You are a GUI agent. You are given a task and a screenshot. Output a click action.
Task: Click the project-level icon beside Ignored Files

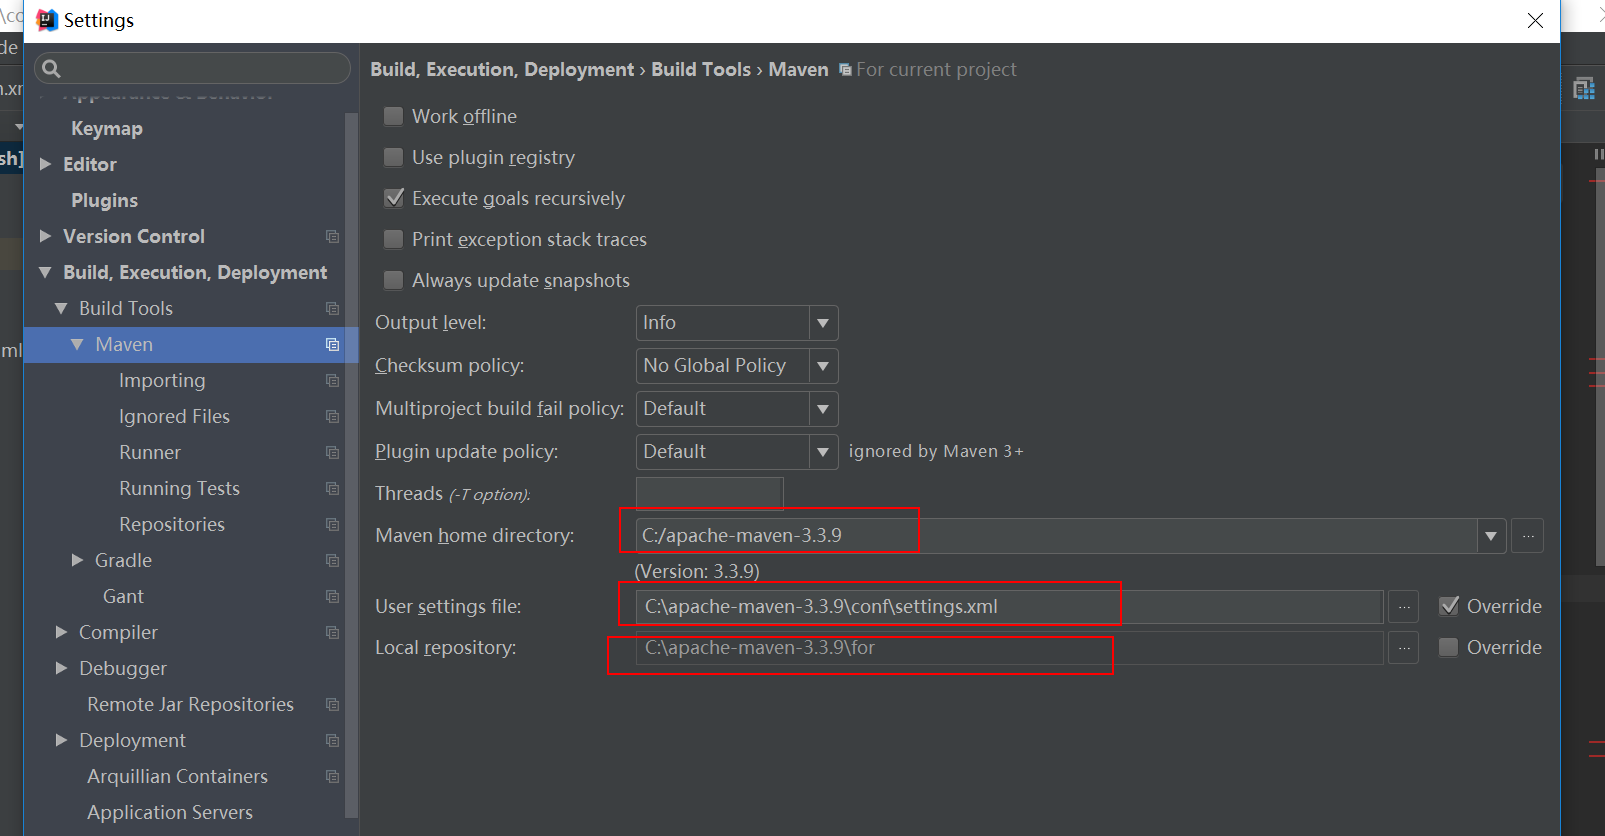pyautogui.click(x=332, y=417)
